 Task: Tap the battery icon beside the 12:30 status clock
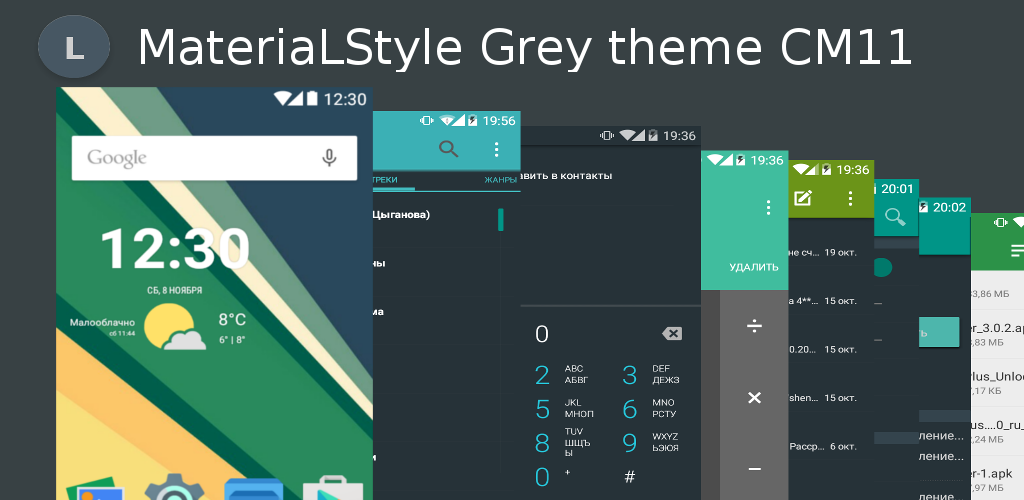tap(312, 99)
